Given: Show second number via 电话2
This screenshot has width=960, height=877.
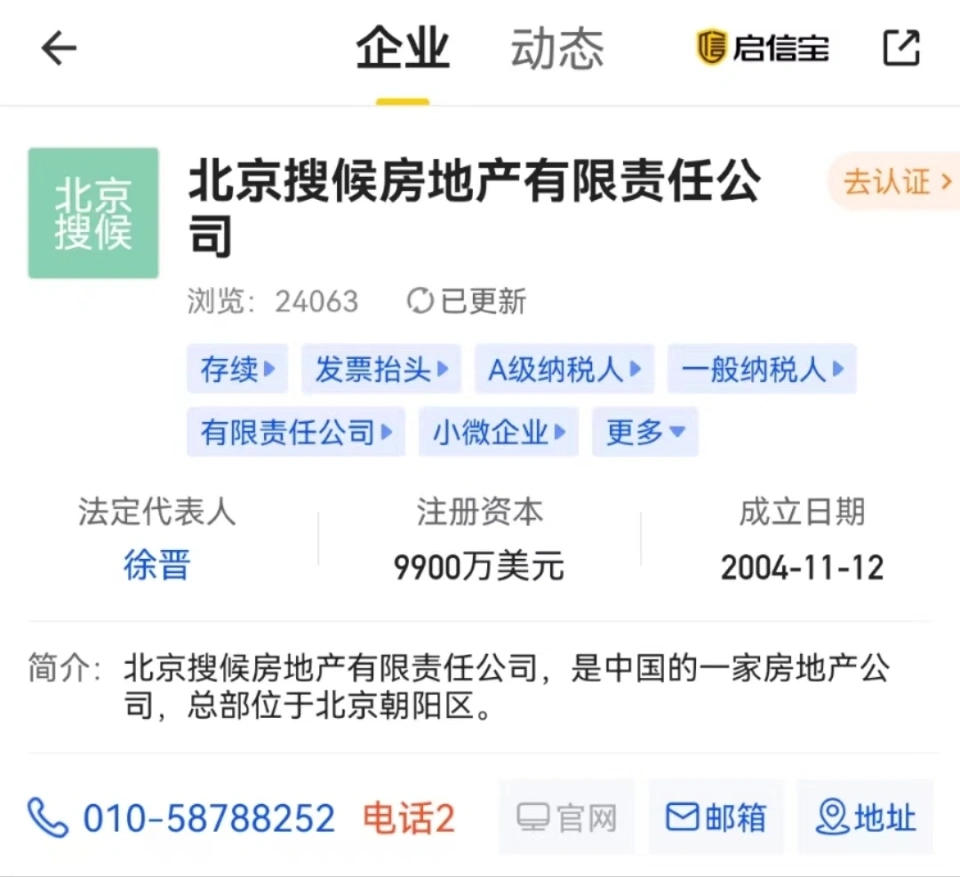Looking at the screenshot, I should click(x=408, y=818).
